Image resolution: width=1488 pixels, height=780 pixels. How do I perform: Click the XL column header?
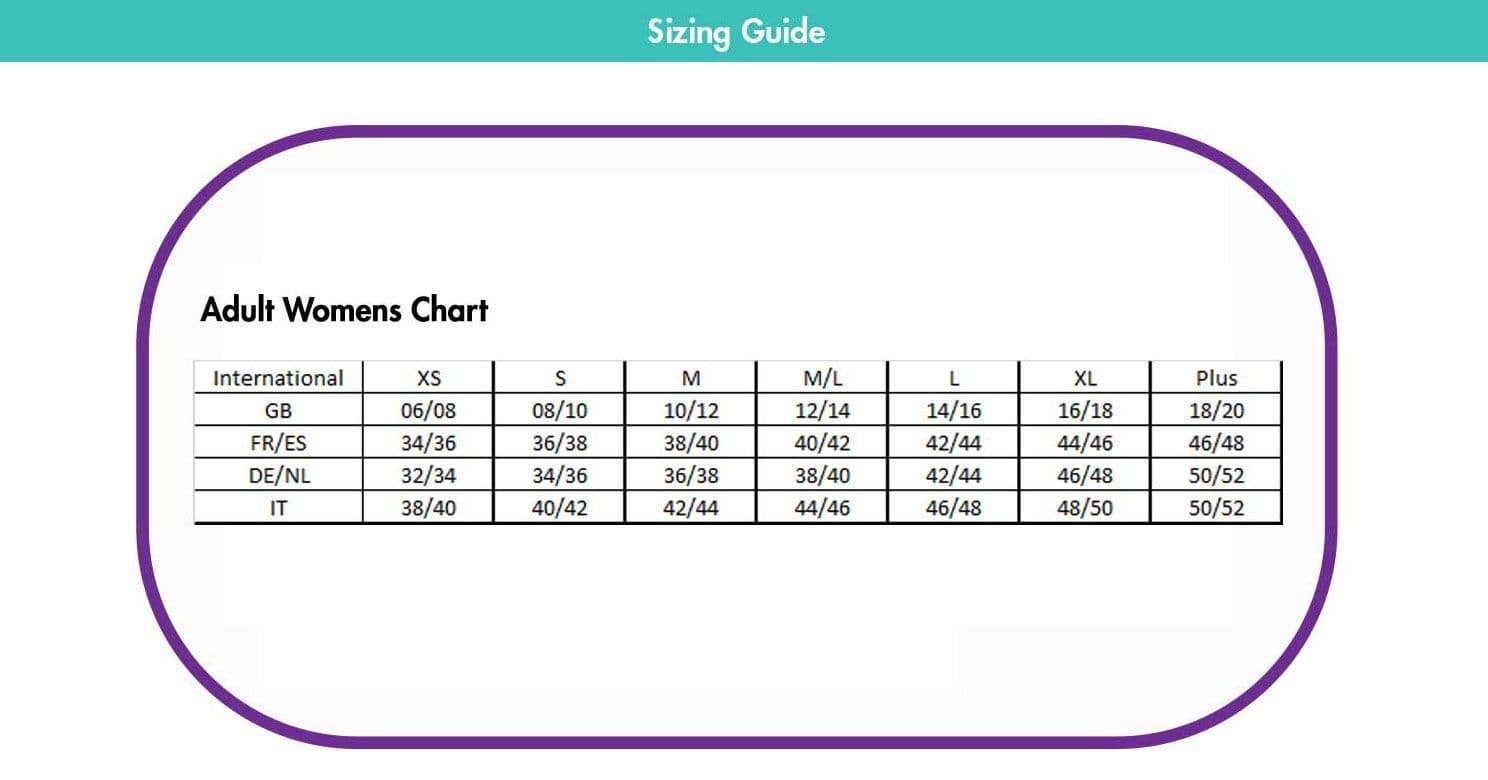point(1085,378)
